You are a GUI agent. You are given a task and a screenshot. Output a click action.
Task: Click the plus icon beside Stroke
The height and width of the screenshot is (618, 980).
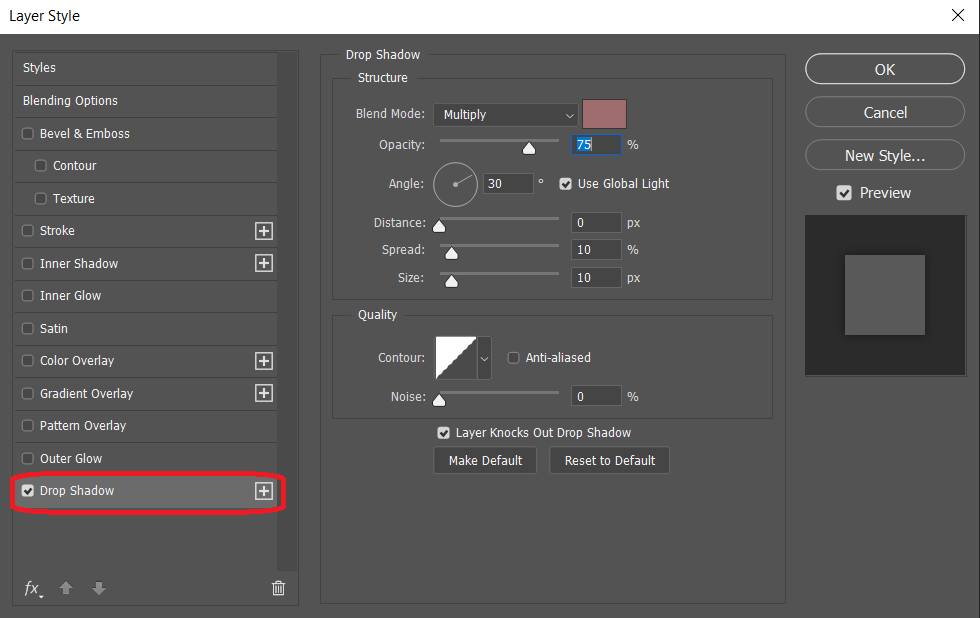(x=264, y=231)
